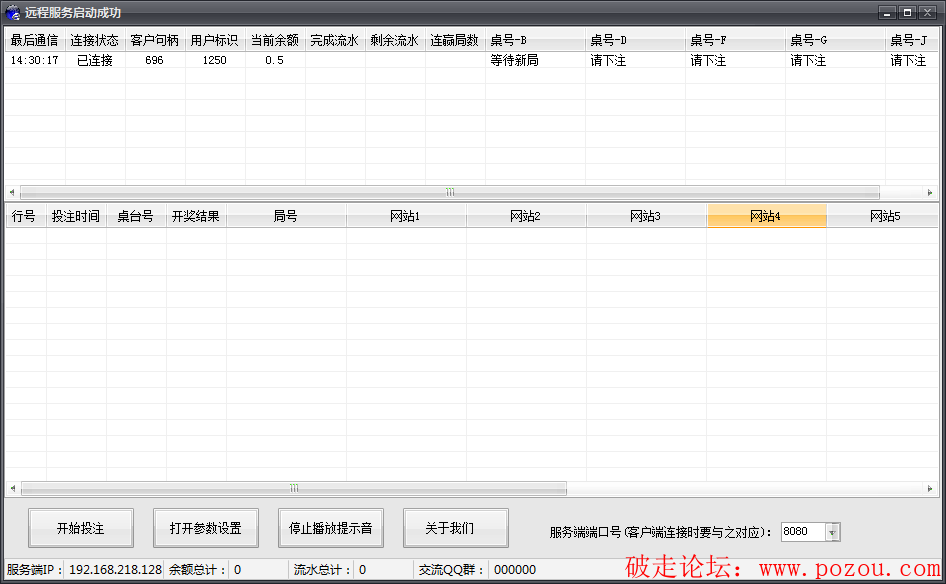This screenshot has width=946, height=584.
Task: Click the lower table horizontal scrollbar thumb
Action: (x=294, y=488)
